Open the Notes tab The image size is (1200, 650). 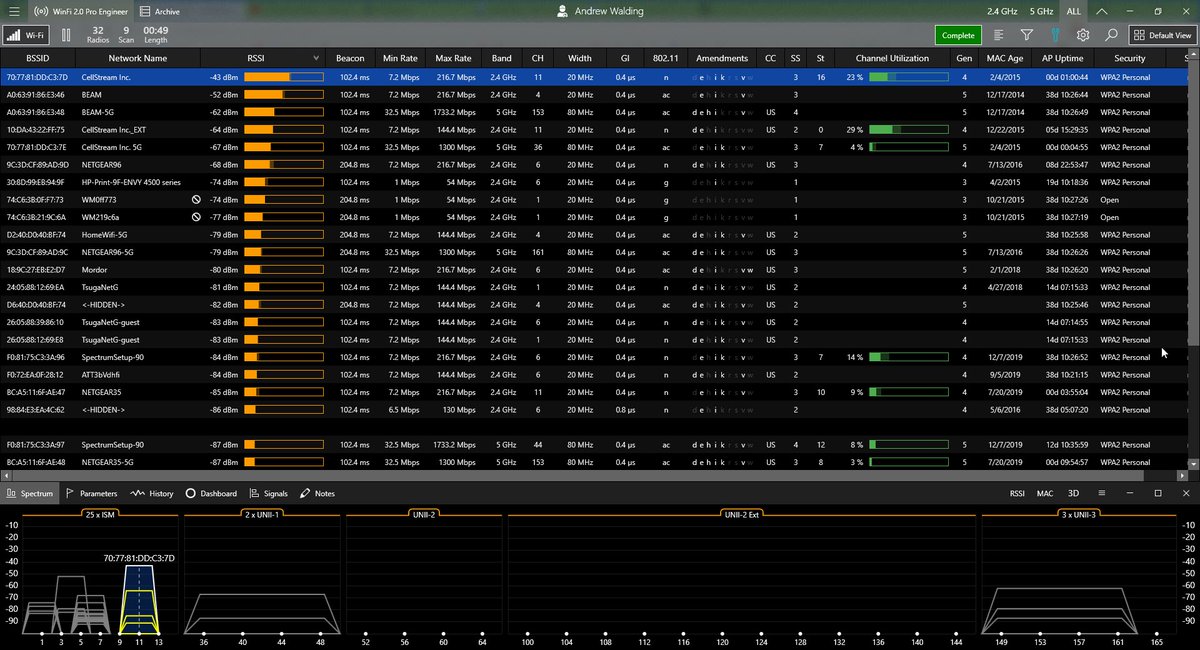click(317, 493)
